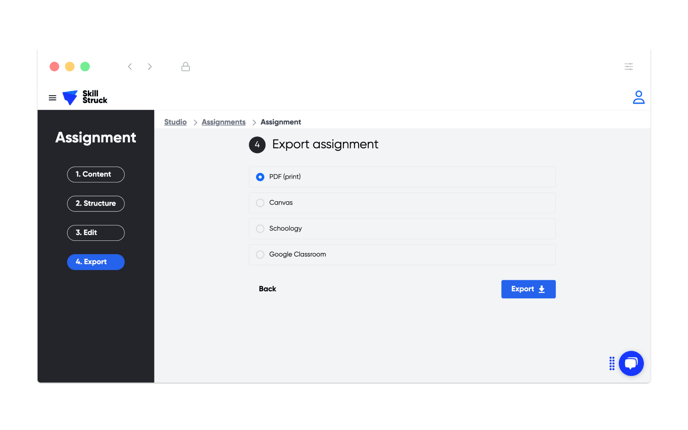Open the chat bubble widget

click(631, 363)
